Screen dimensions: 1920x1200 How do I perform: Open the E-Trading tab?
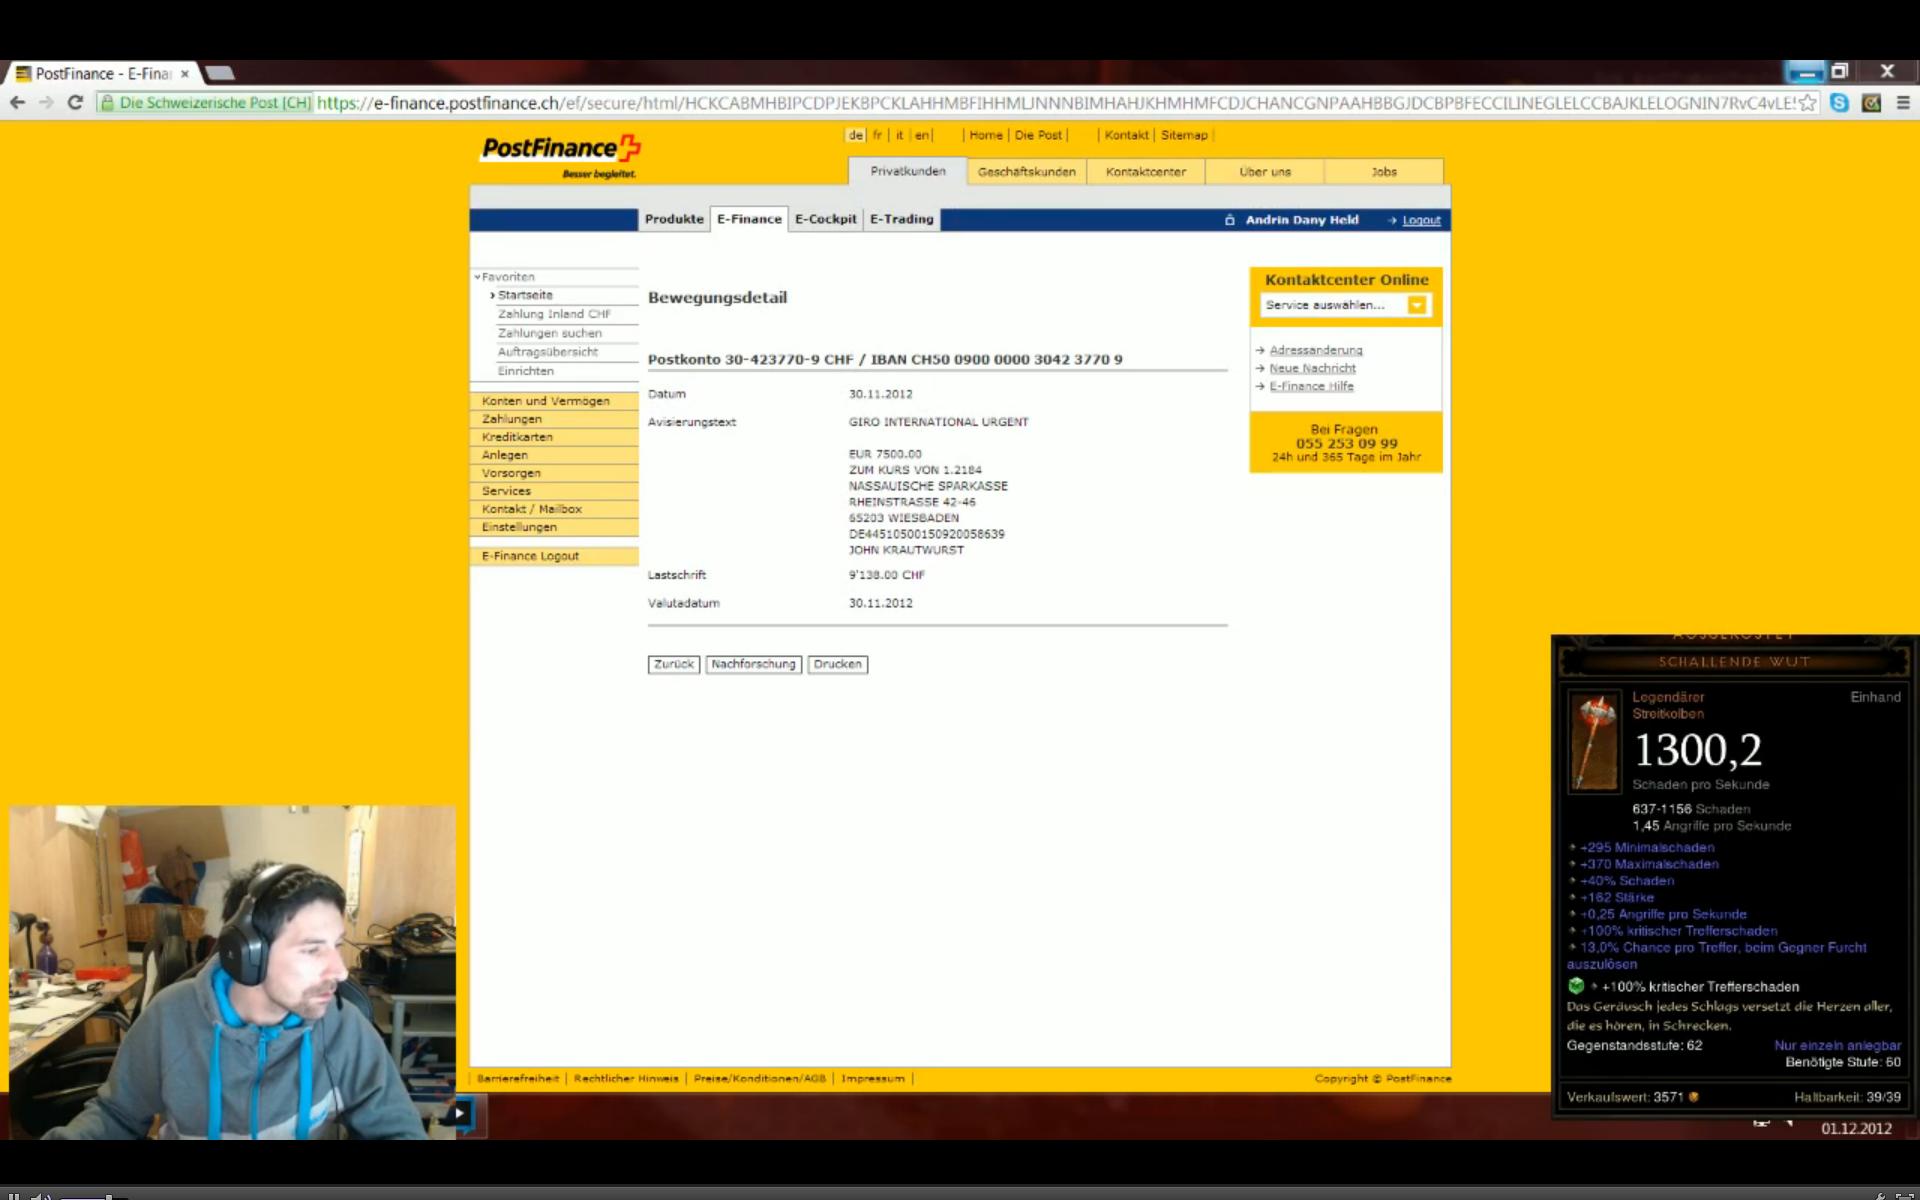pyautogui.click(x=901, y=219)
